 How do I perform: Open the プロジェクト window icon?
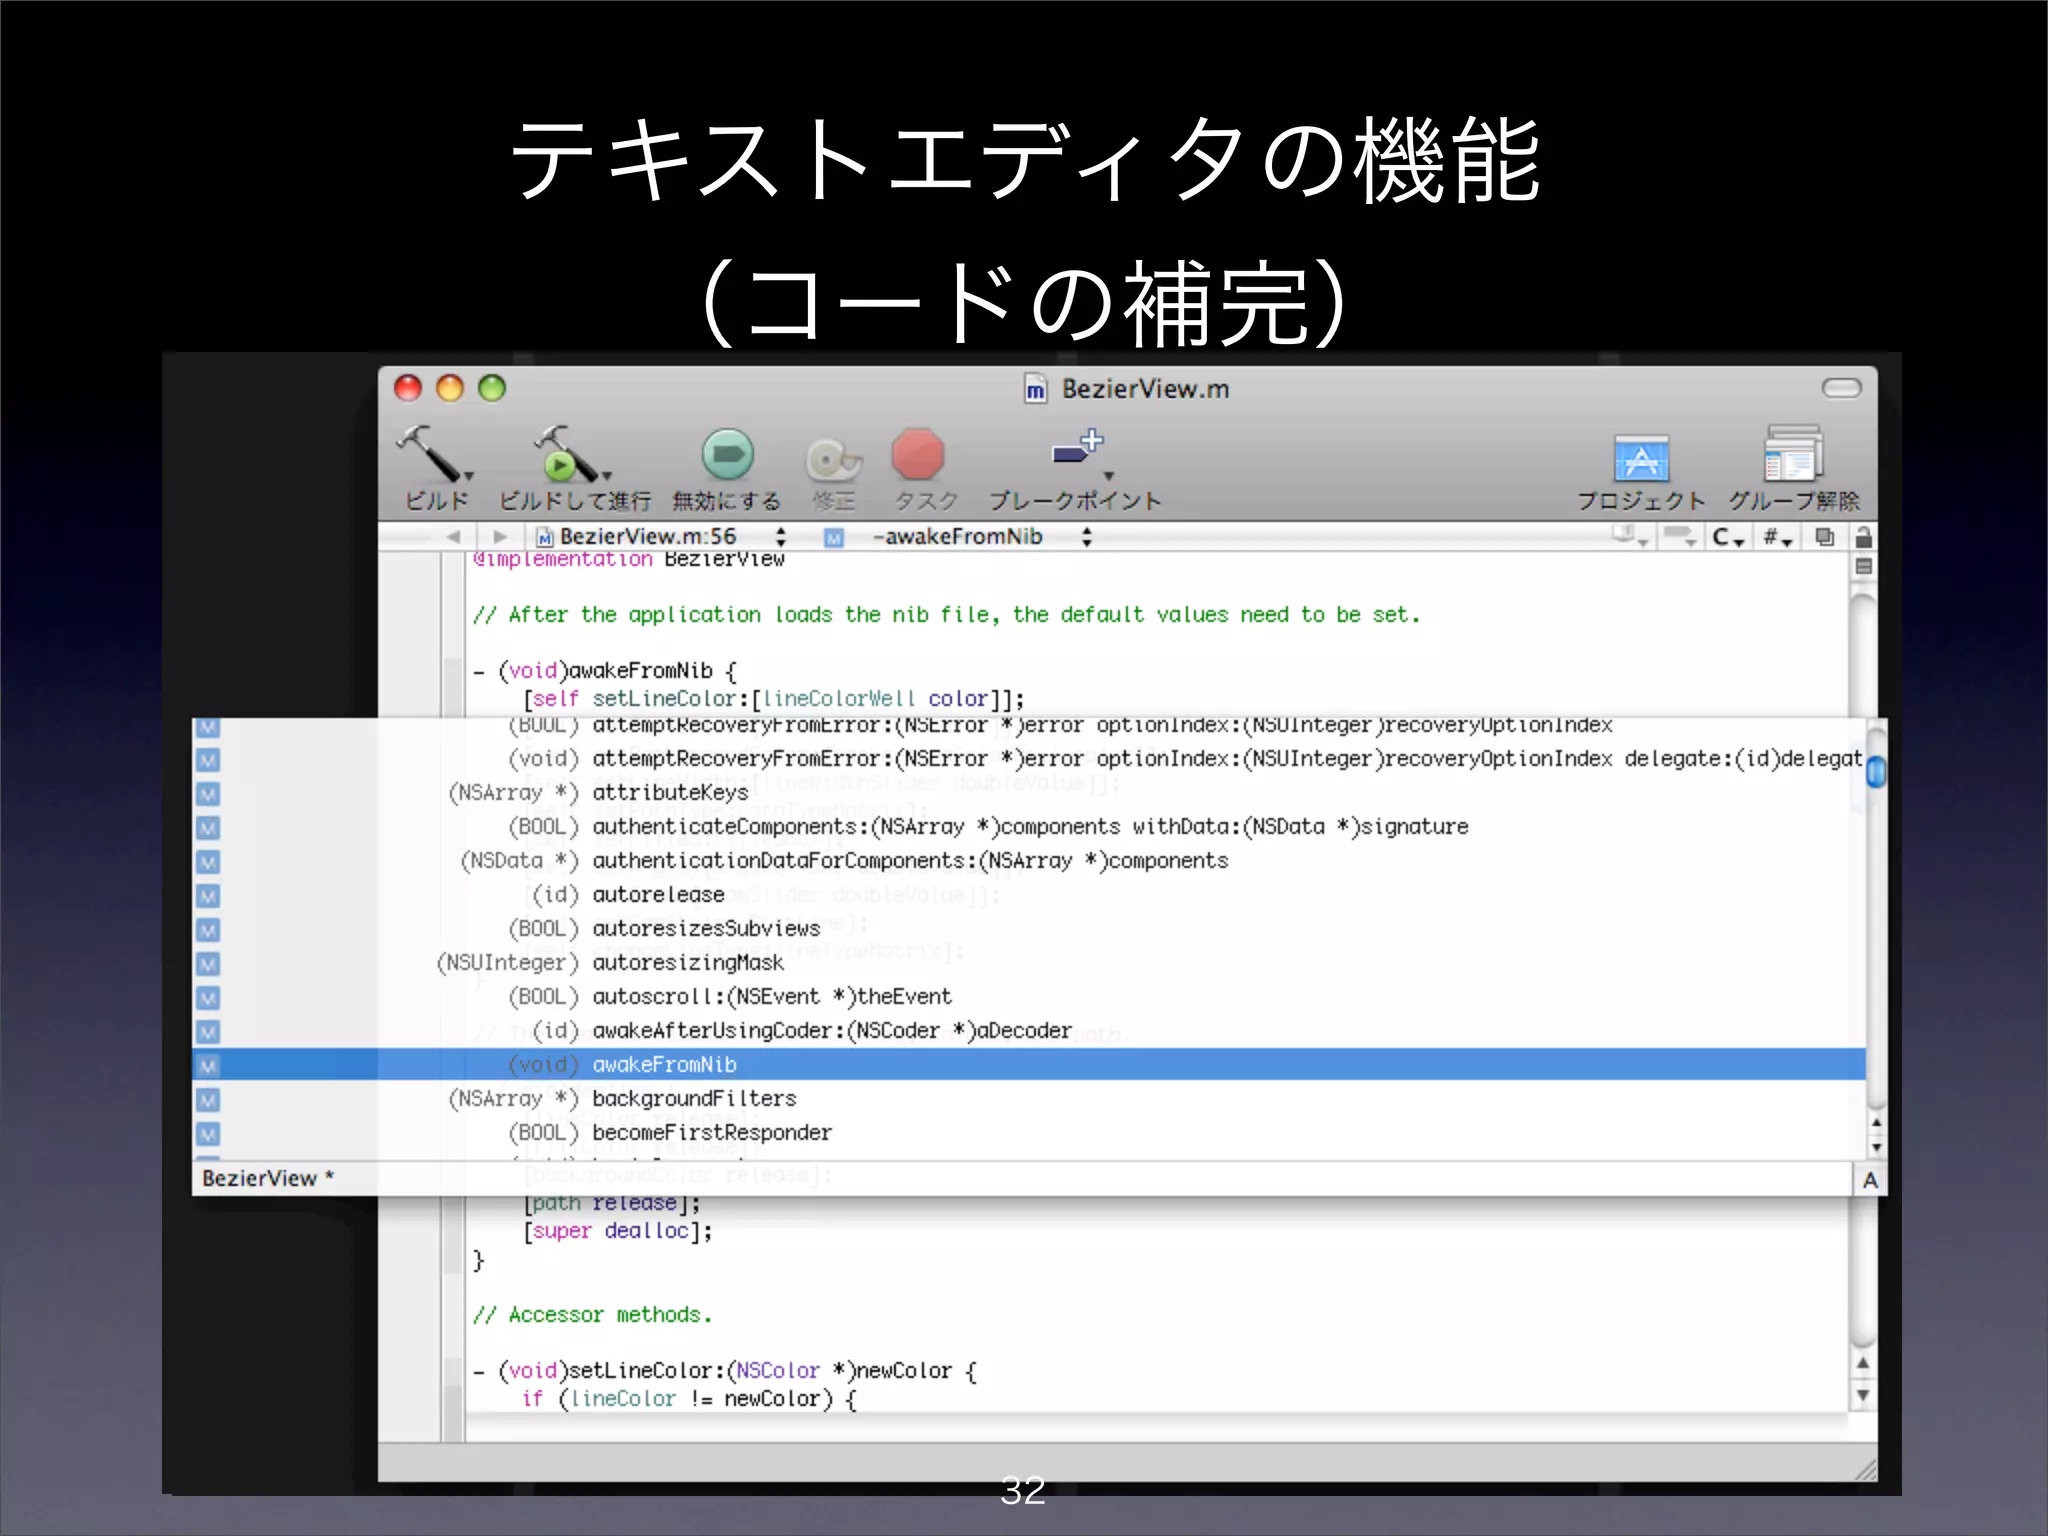(x=1641, y=458)
